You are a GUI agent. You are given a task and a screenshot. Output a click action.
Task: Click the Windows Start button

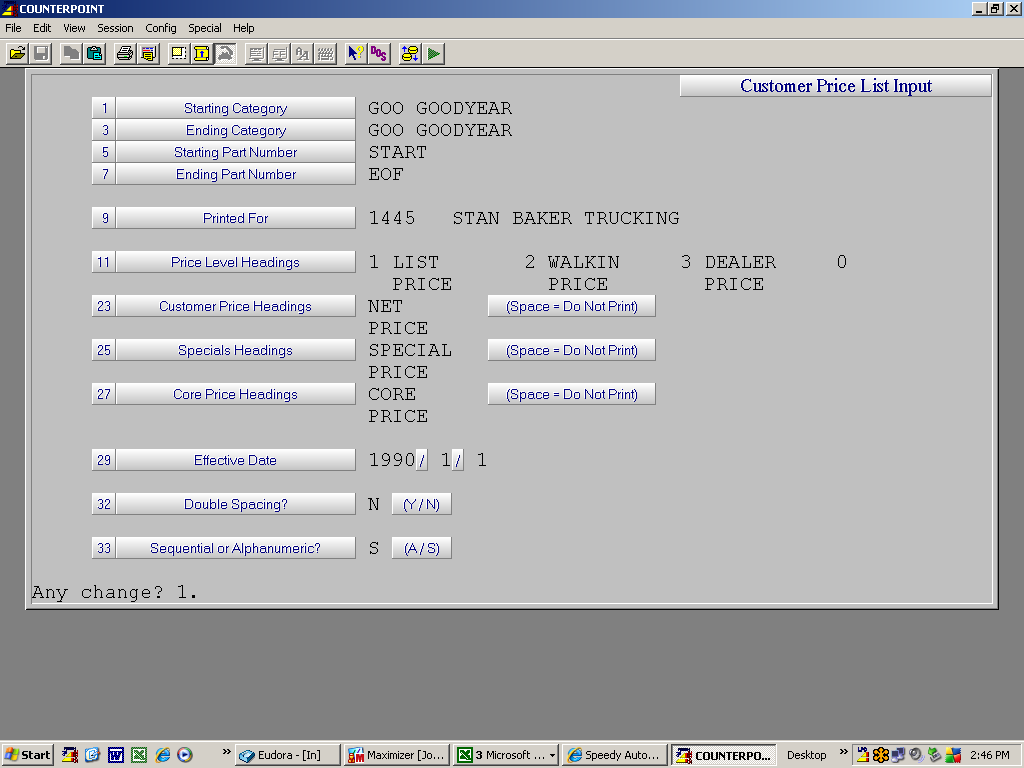pos(27,755)
